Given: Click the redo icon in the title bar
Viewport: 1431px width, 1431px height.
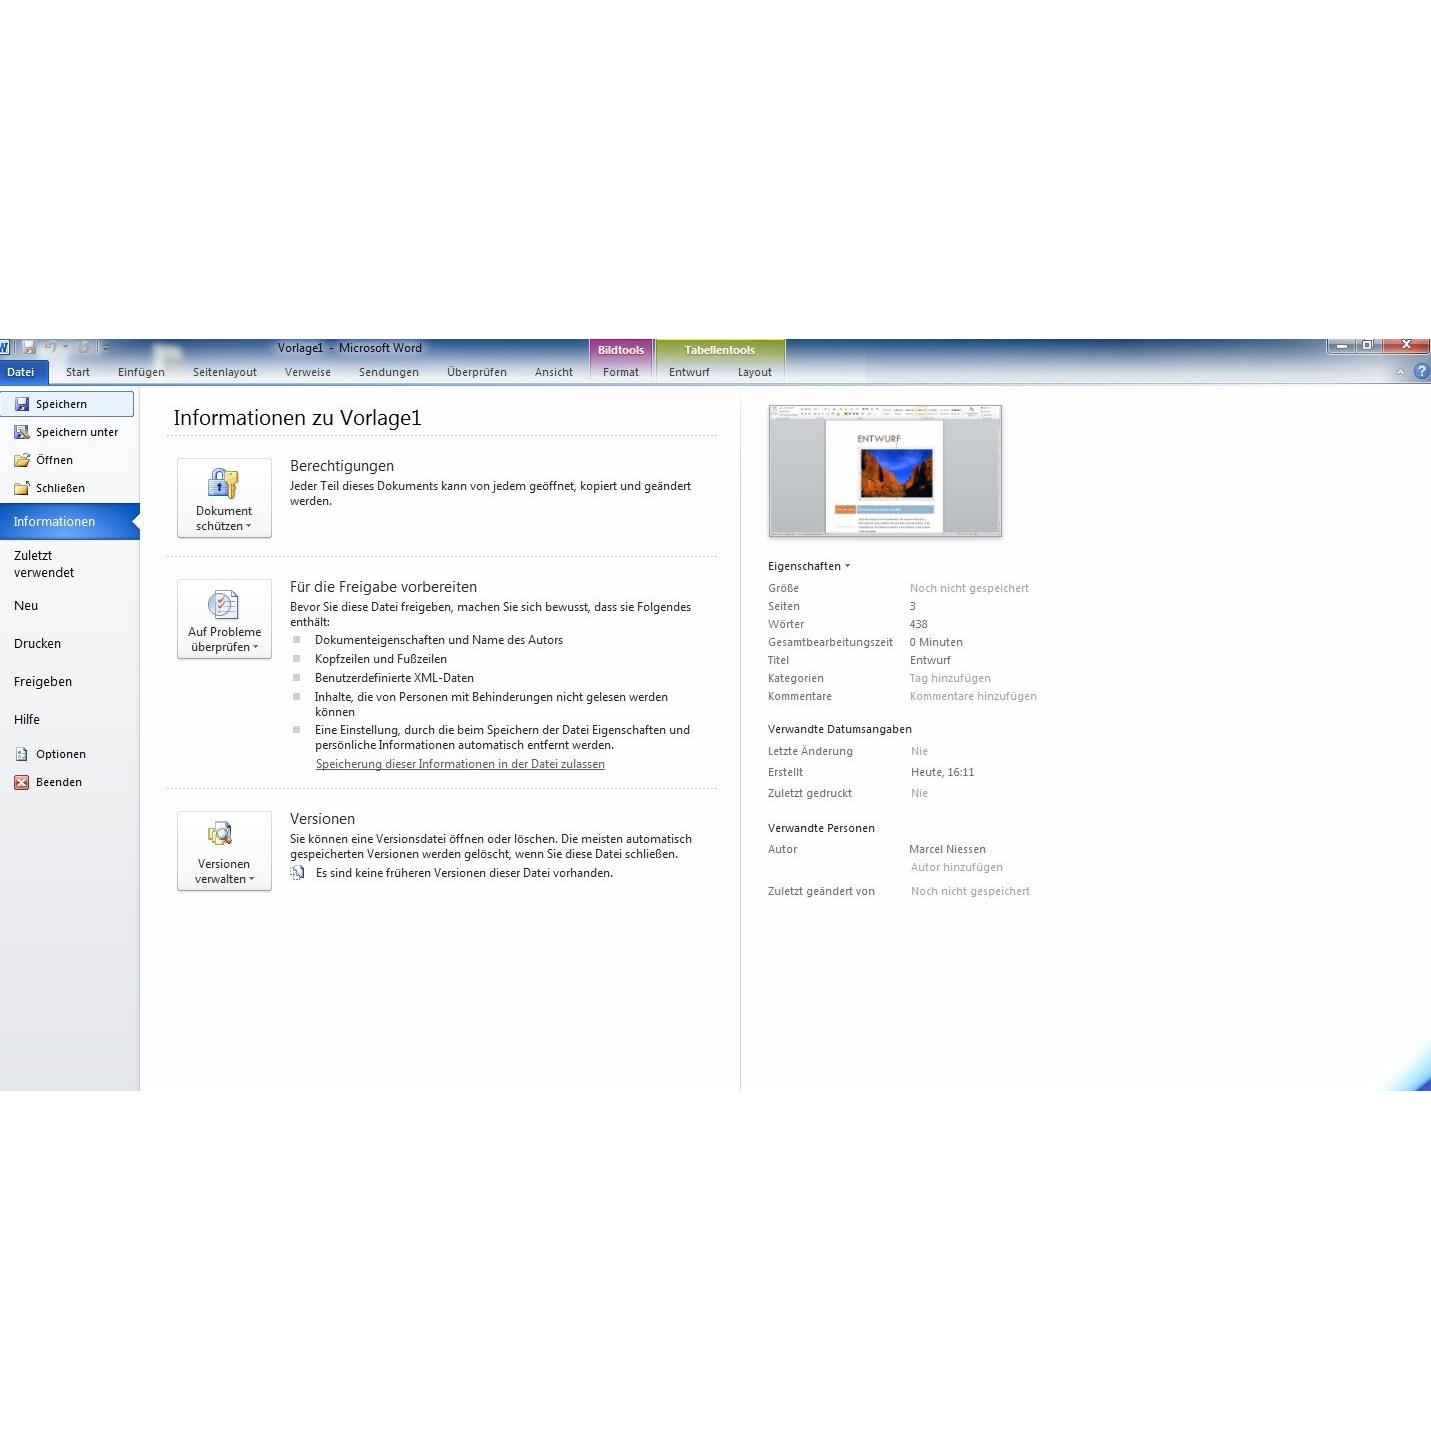Looking at the screenshot, I should coord(83,347).
